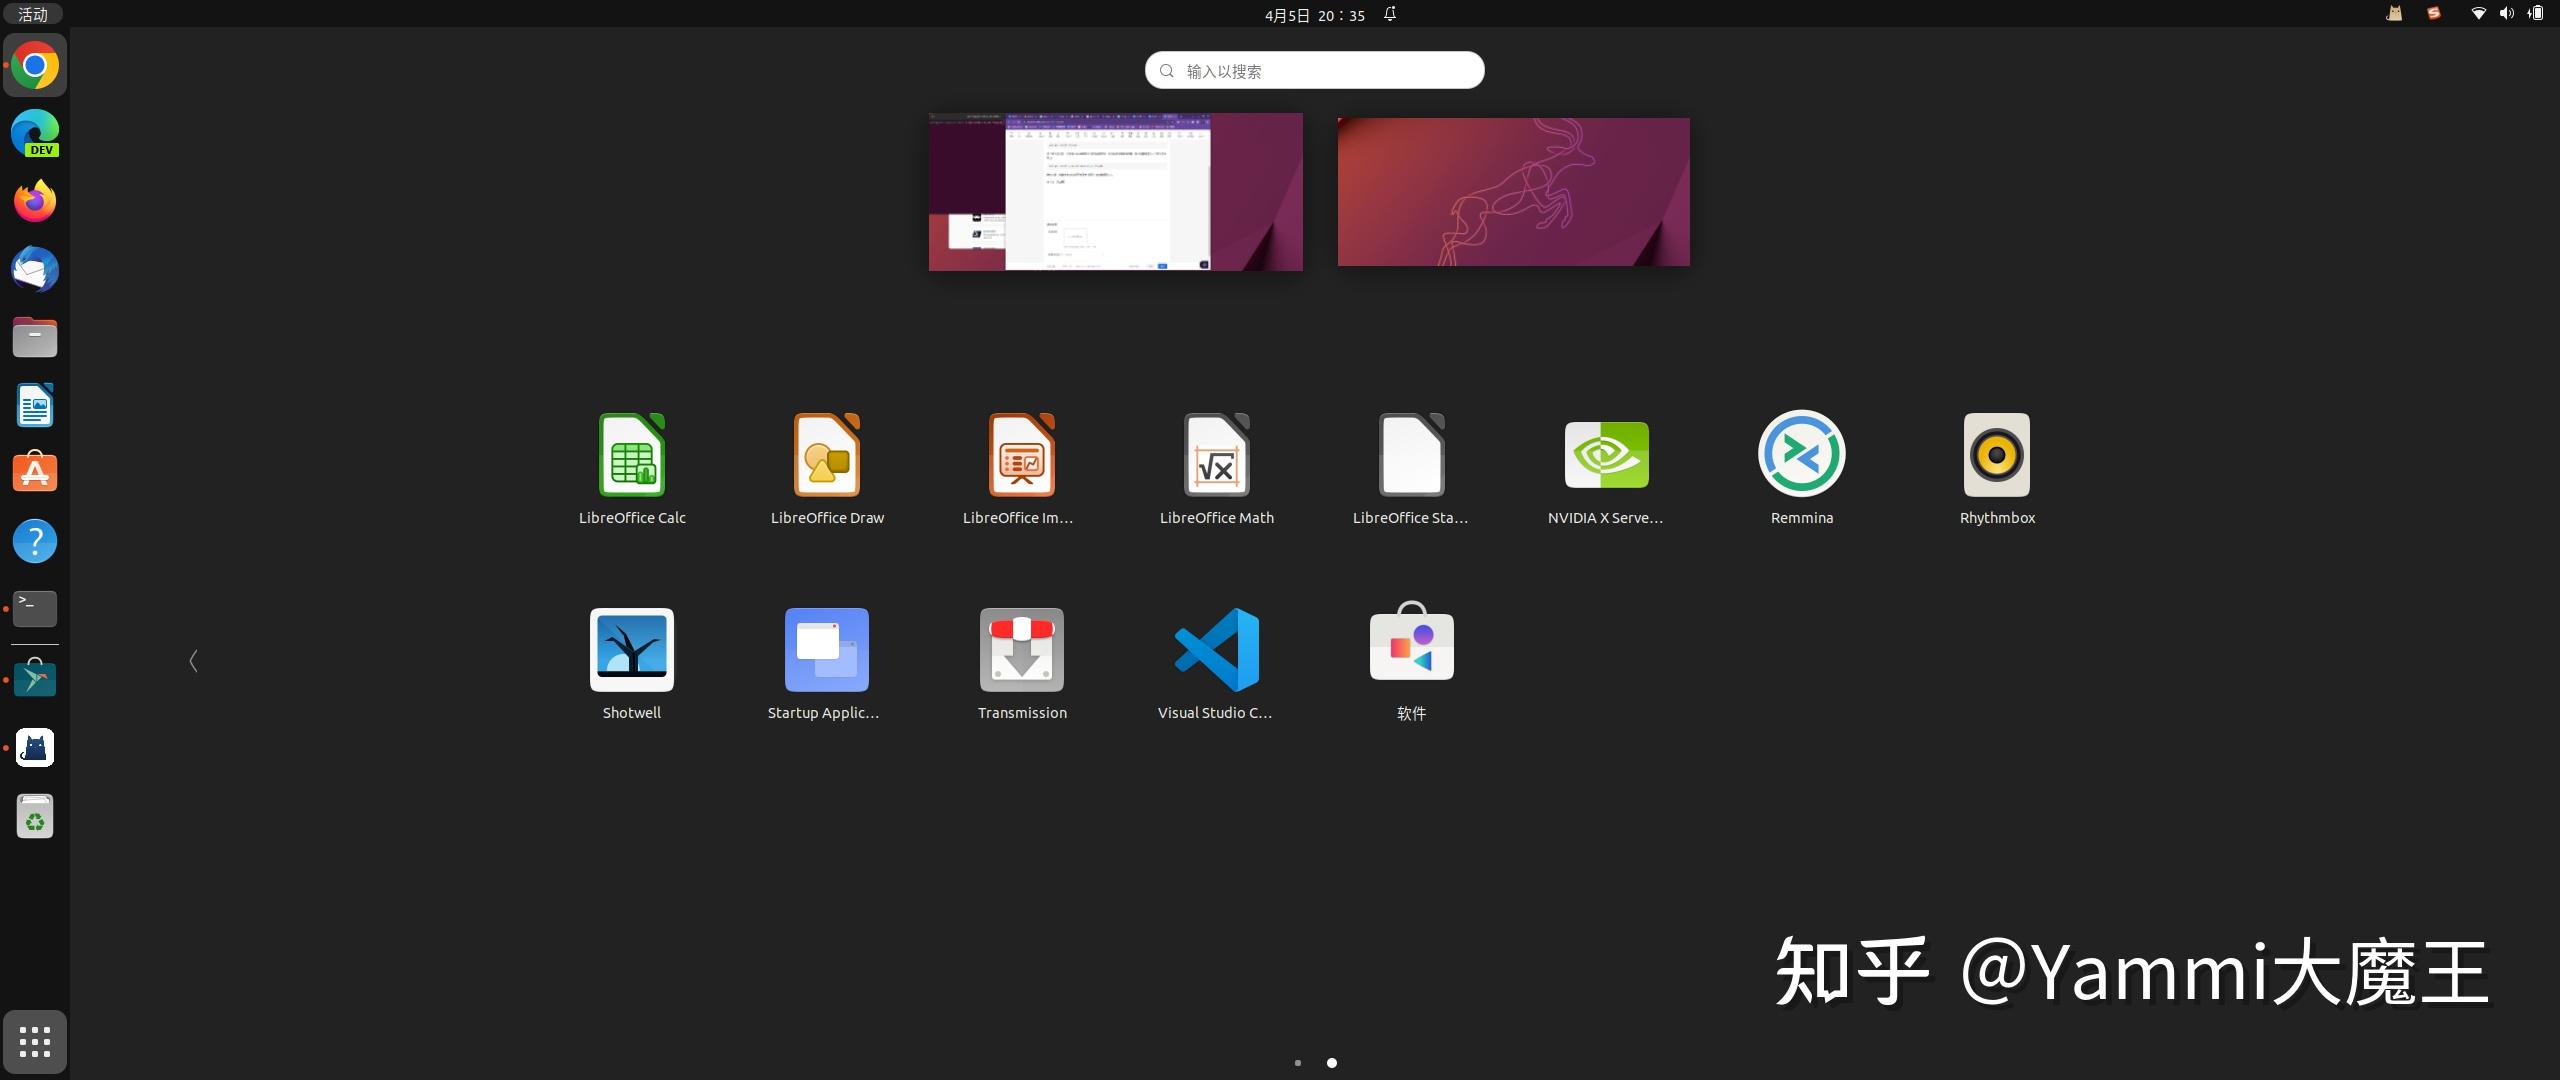
Task: Open the date and time calendar menu
Action: tap(1313, 15)
